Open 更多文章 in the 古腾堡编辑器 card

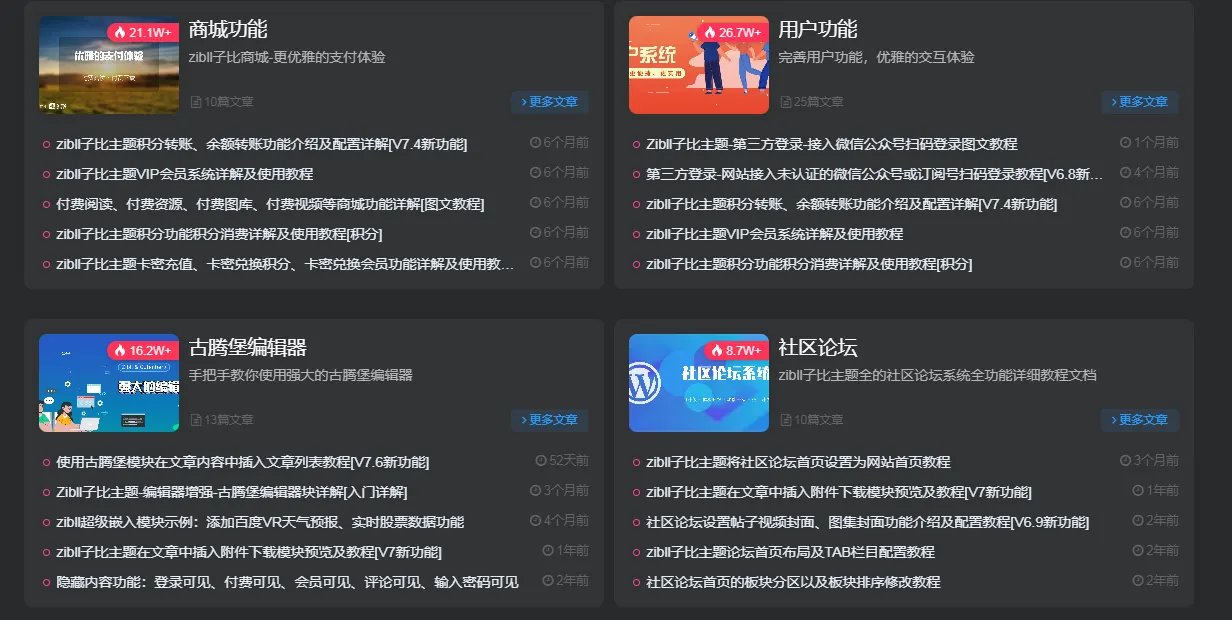click(x=550, y=420)
